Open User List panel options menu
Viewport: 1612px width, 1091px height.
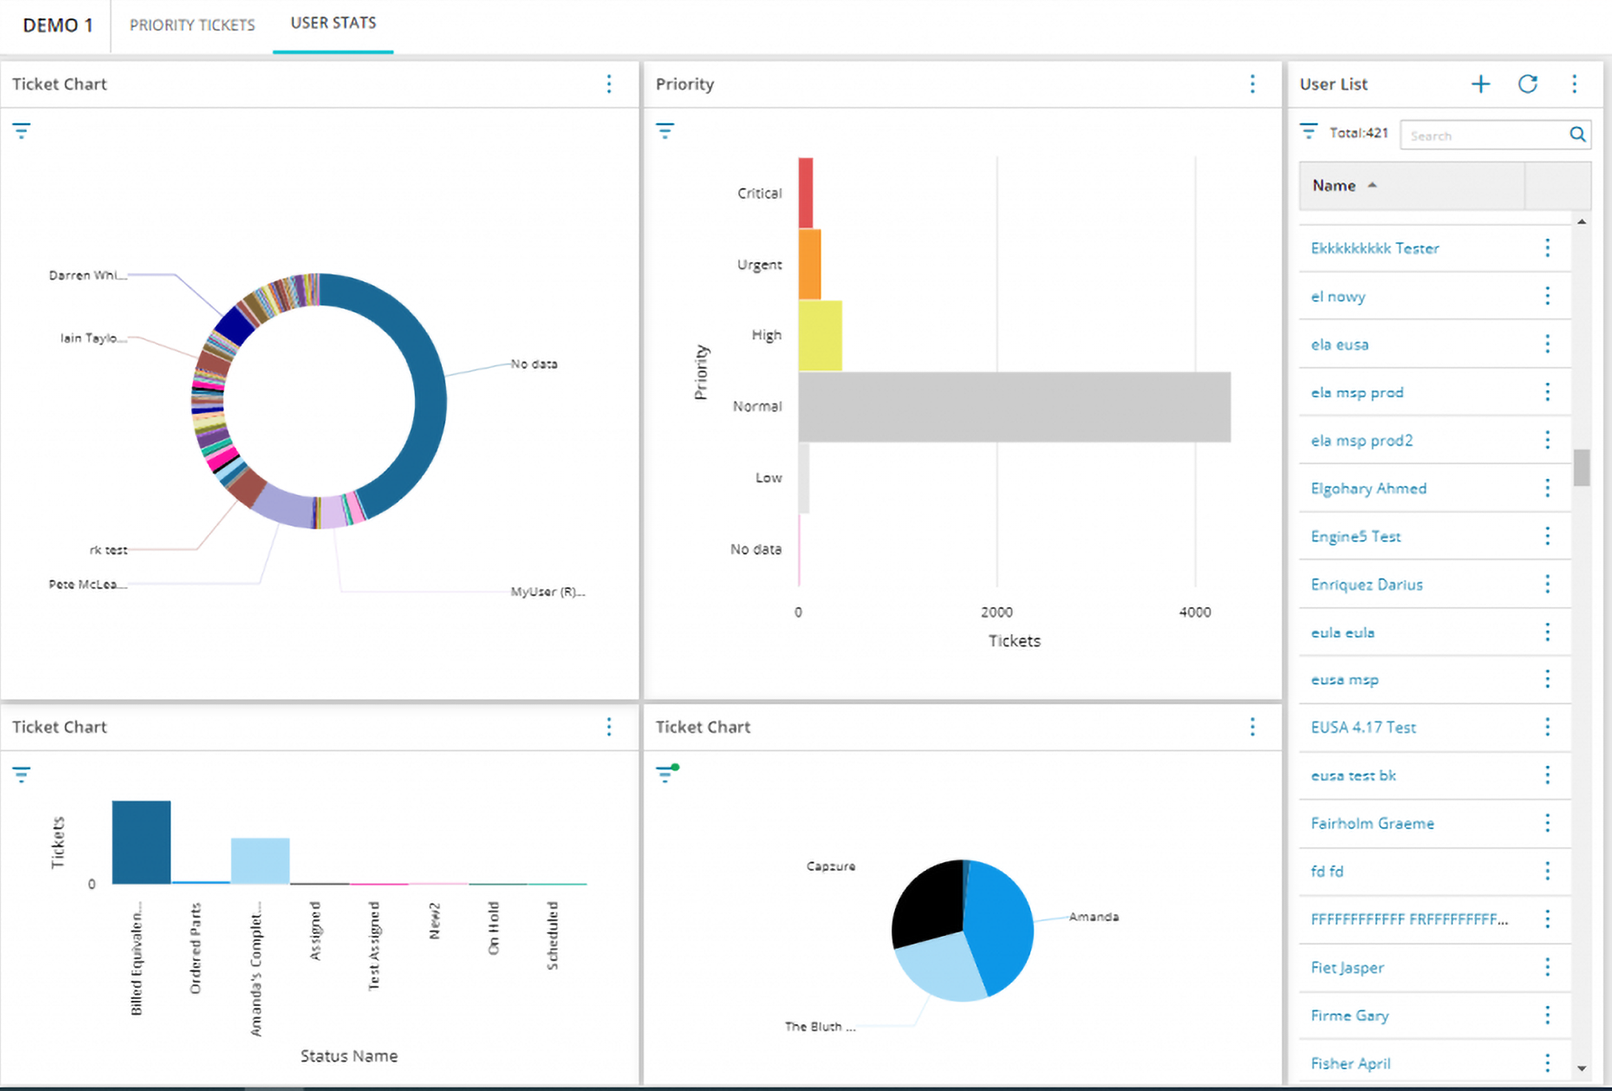(x=1574, y=84)
